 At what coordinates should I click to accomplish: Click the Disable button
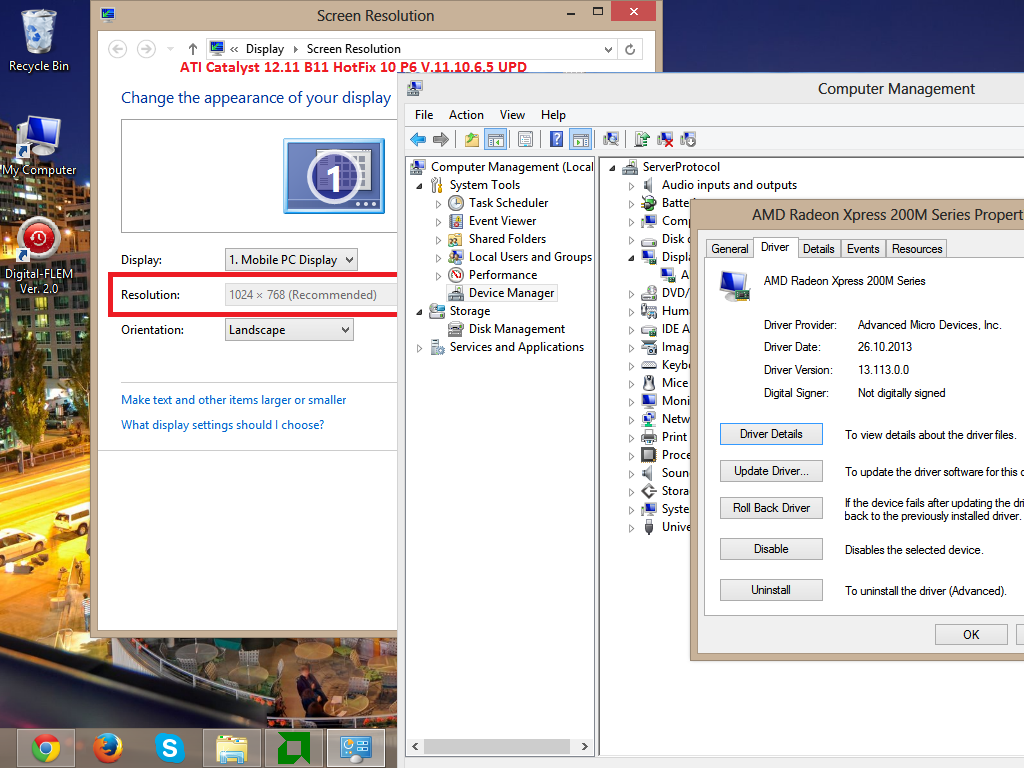point(771,549)
